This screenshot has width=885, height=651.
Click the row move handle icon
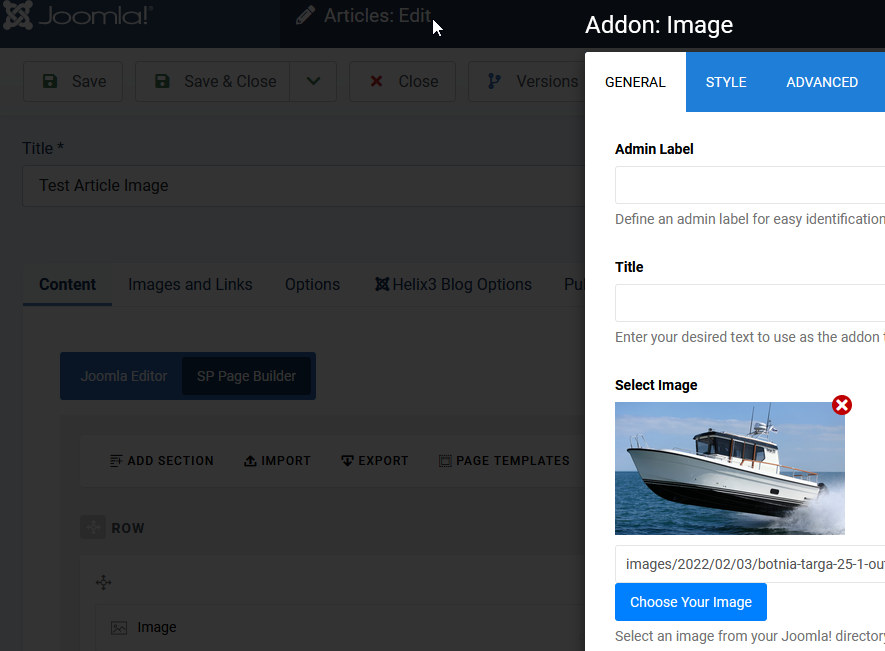point(93,528)
